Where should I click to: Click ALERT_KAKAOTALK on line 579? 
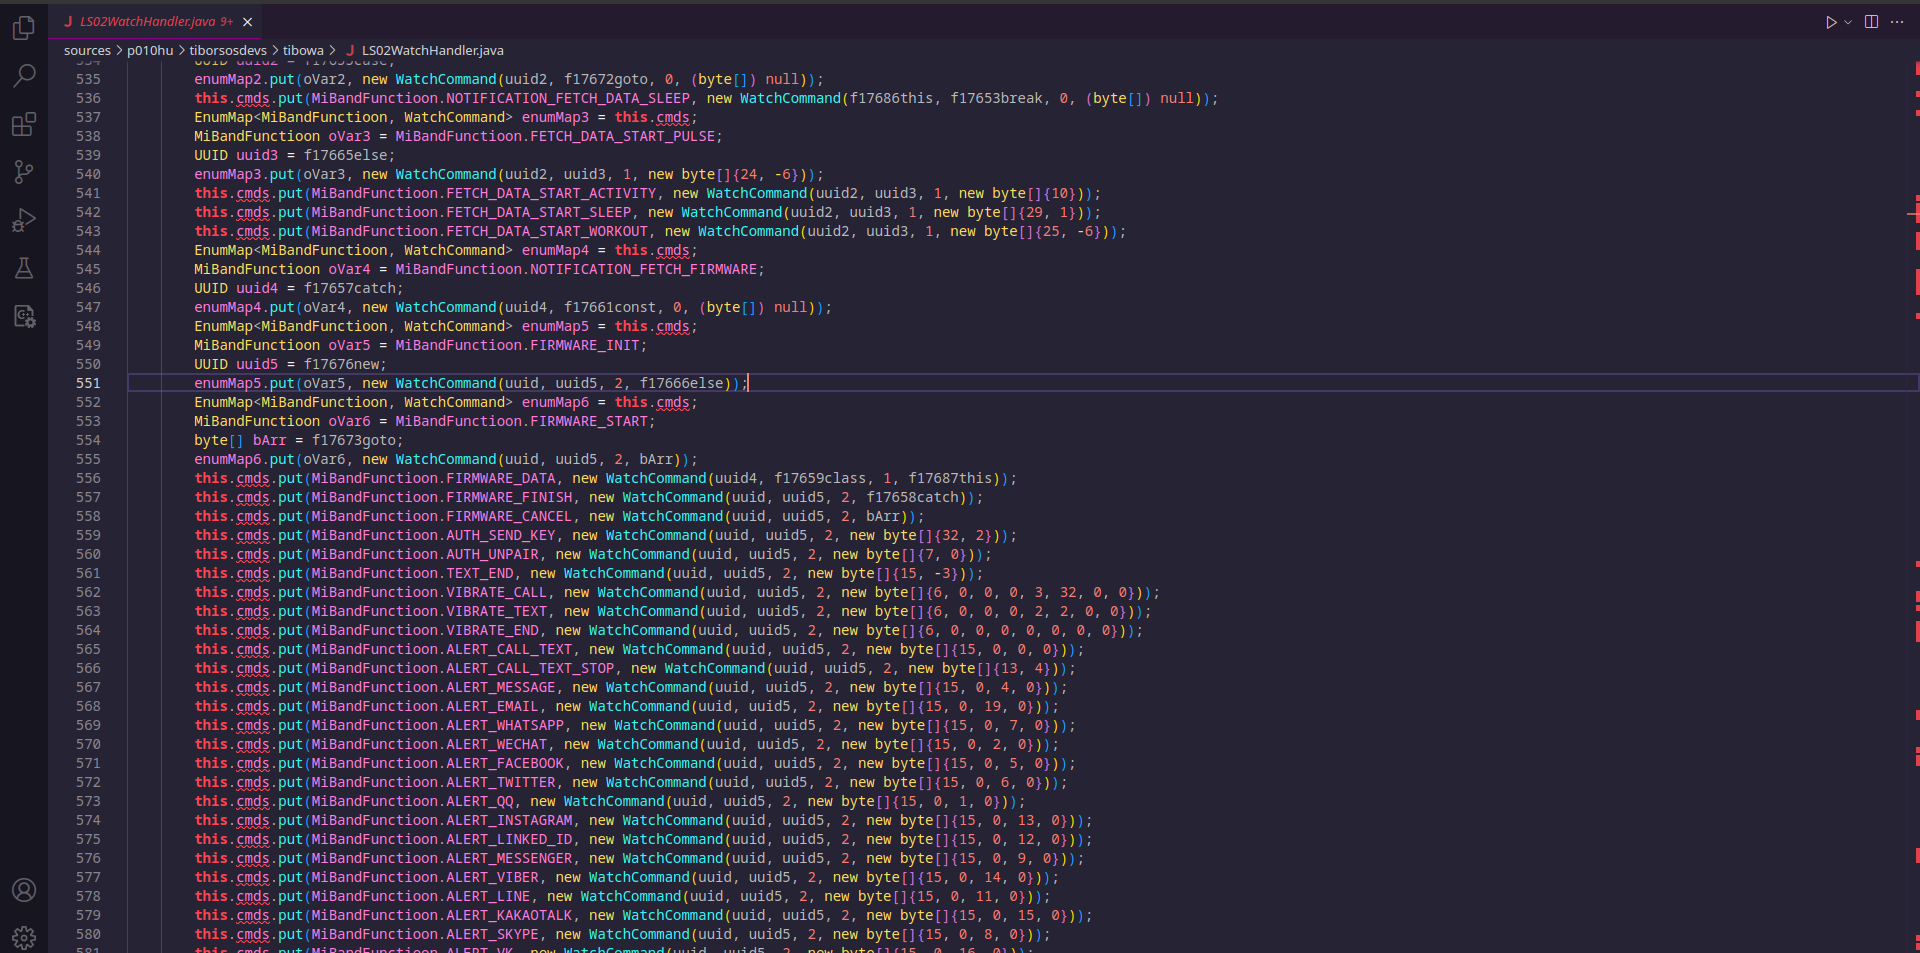point(509,915)
